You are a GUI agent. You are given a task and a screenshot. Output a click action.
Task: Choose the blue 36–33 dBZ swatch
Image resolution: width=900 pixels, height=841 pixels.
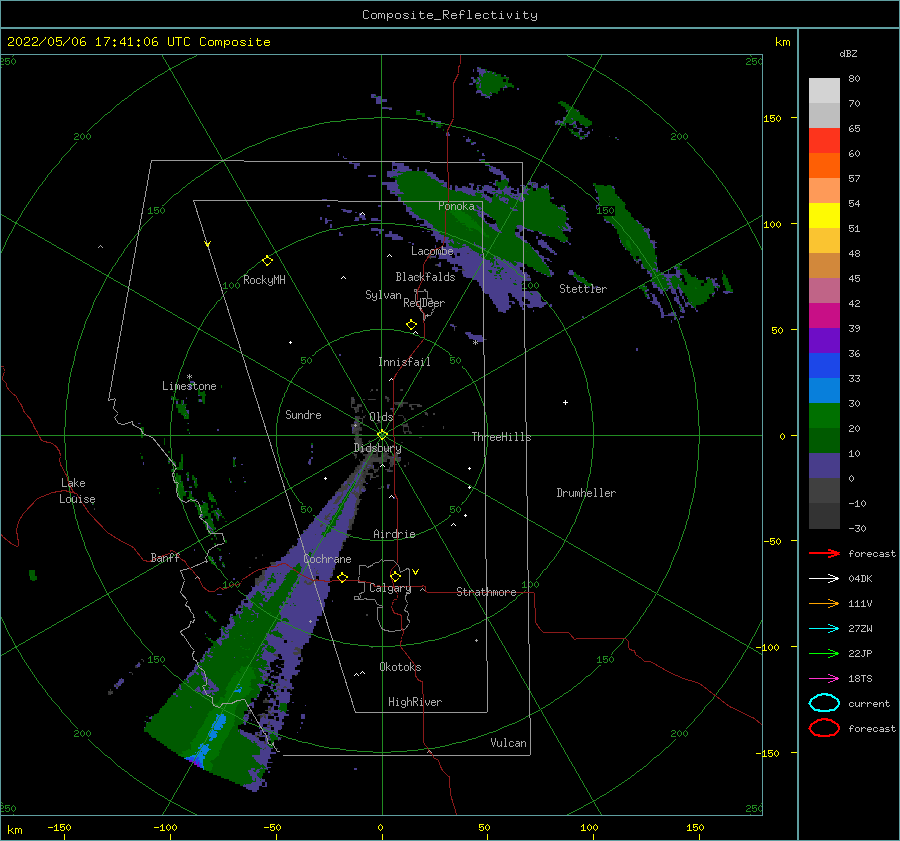[x=824, y=366]
